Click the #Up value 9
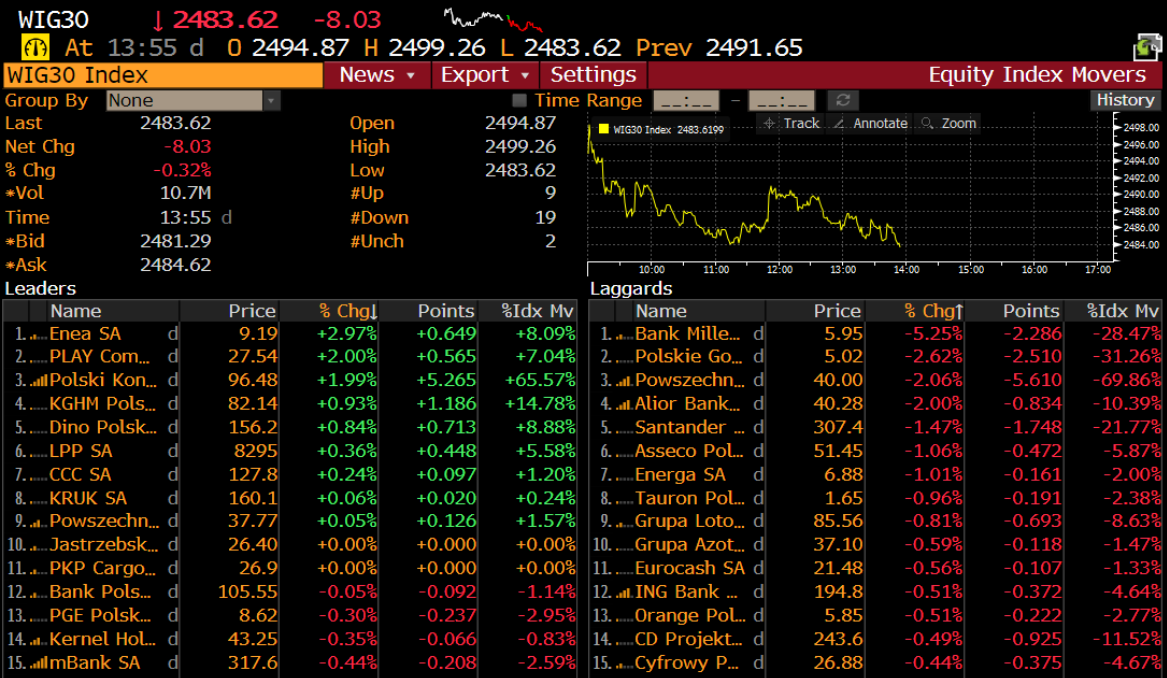 551,194
